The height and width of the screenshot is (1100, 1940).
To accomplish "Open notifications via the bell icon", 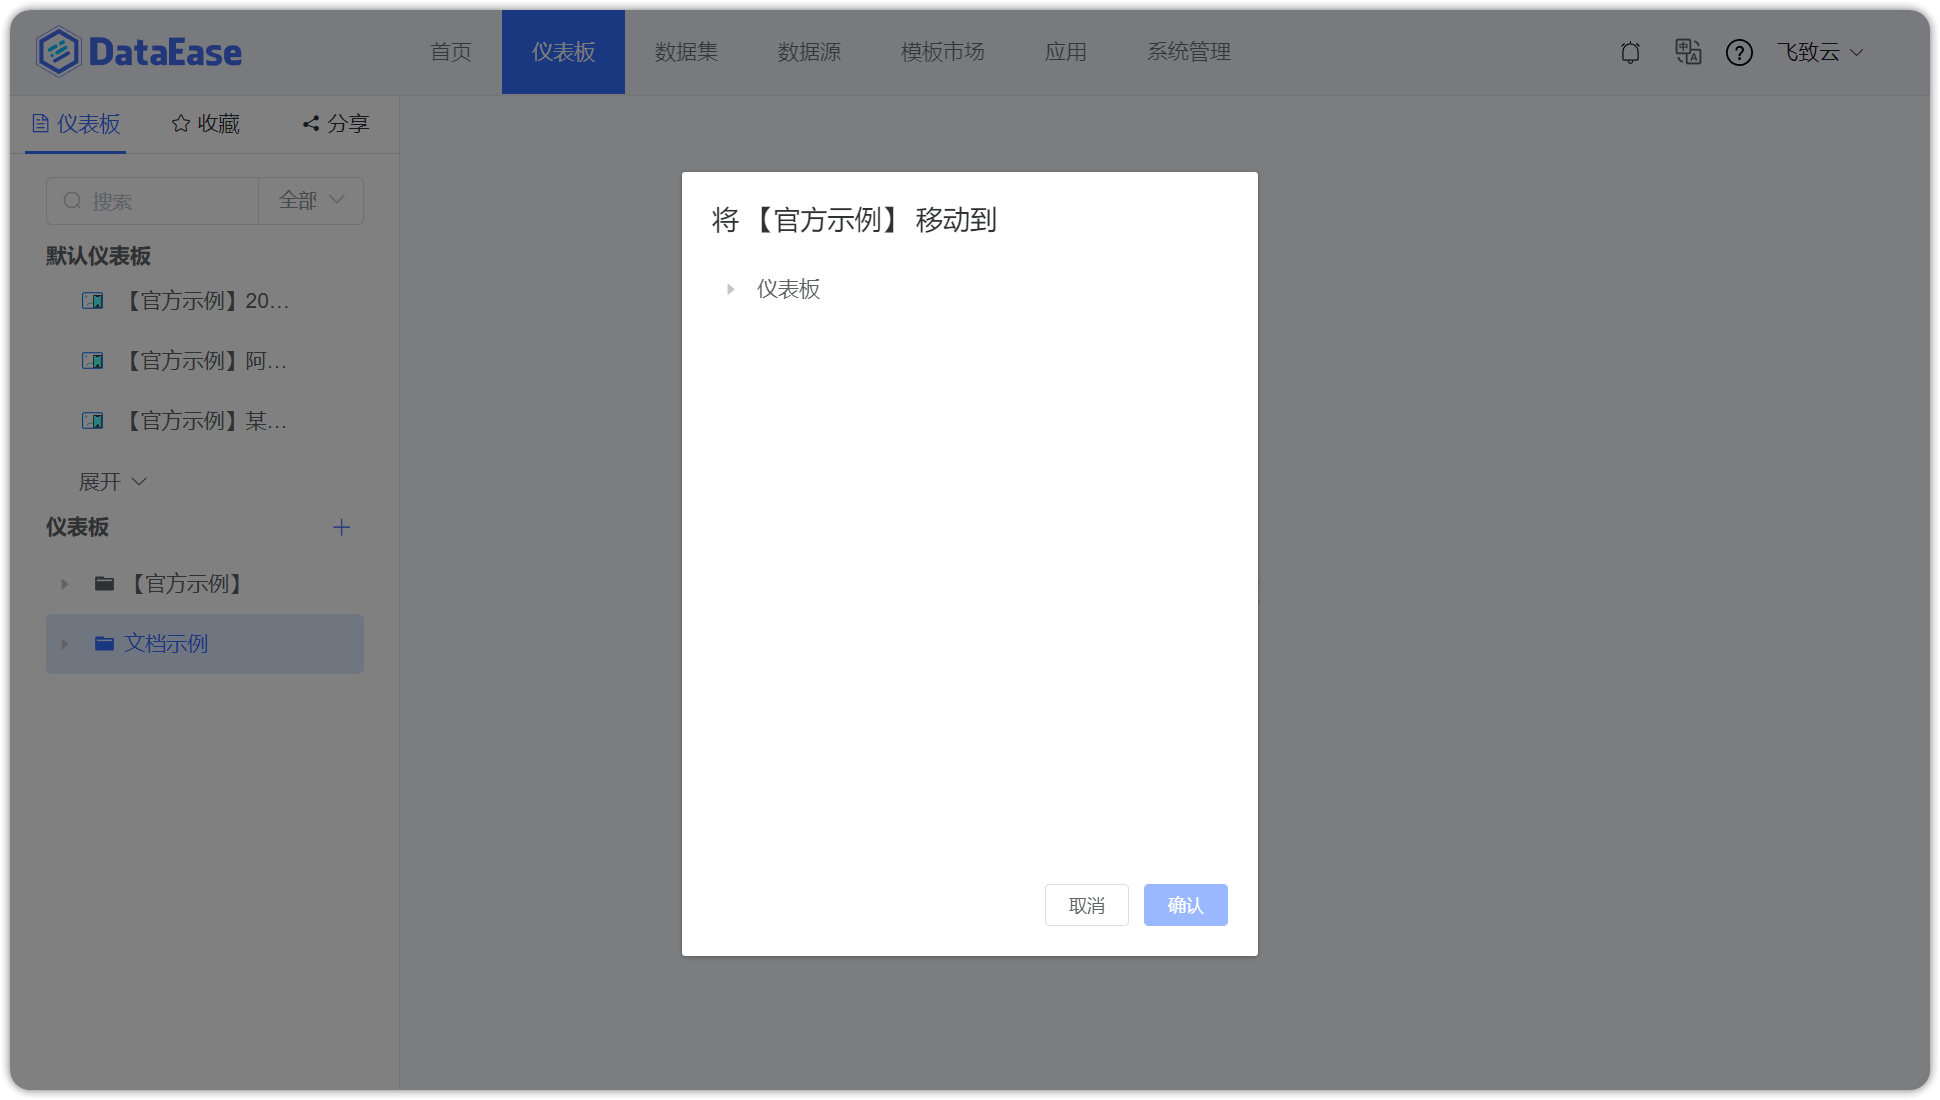I will click(1630, 52).
